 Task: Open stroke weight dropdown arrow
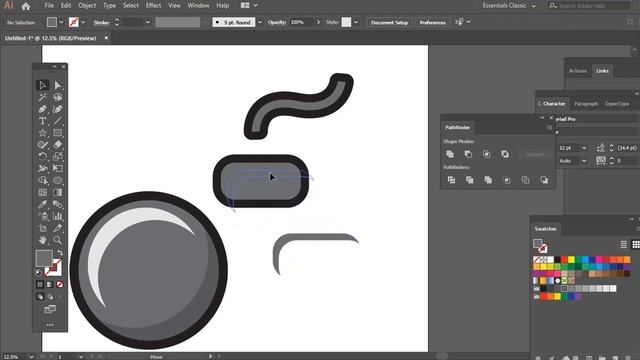click(x=147, y=22)
